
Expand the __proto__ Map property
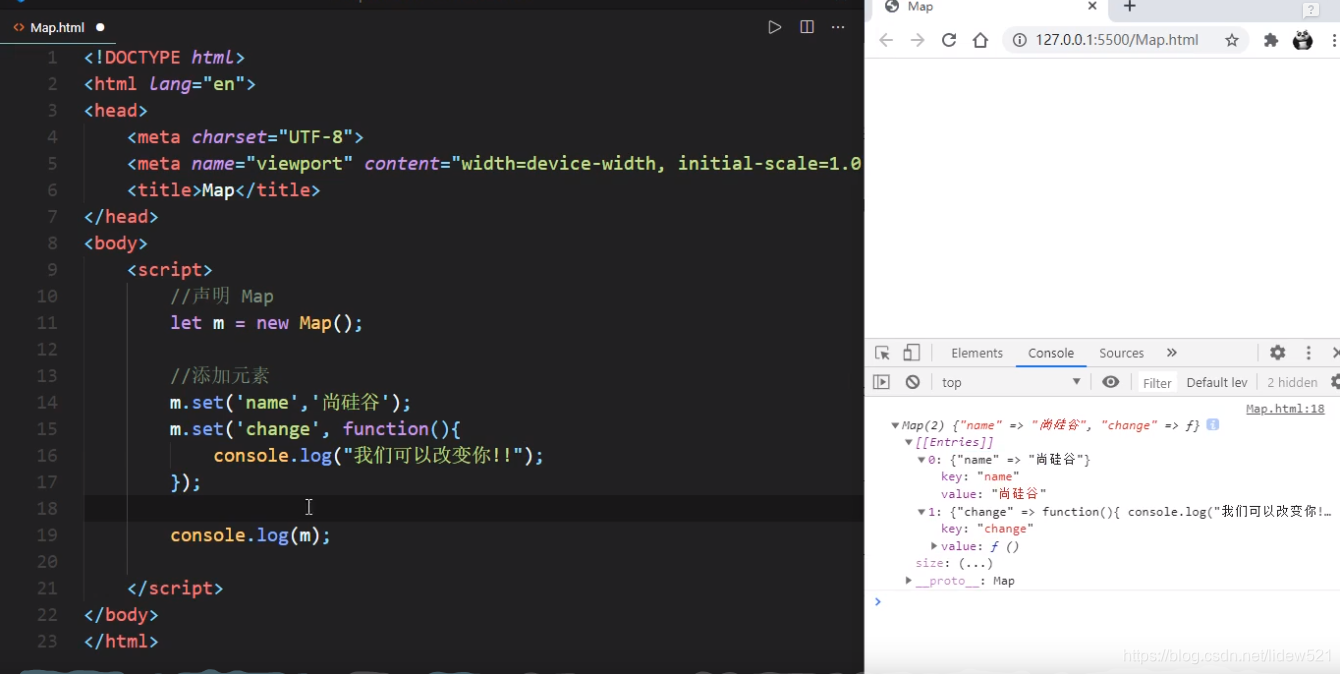pyautogui.click(x=908, y=580)
